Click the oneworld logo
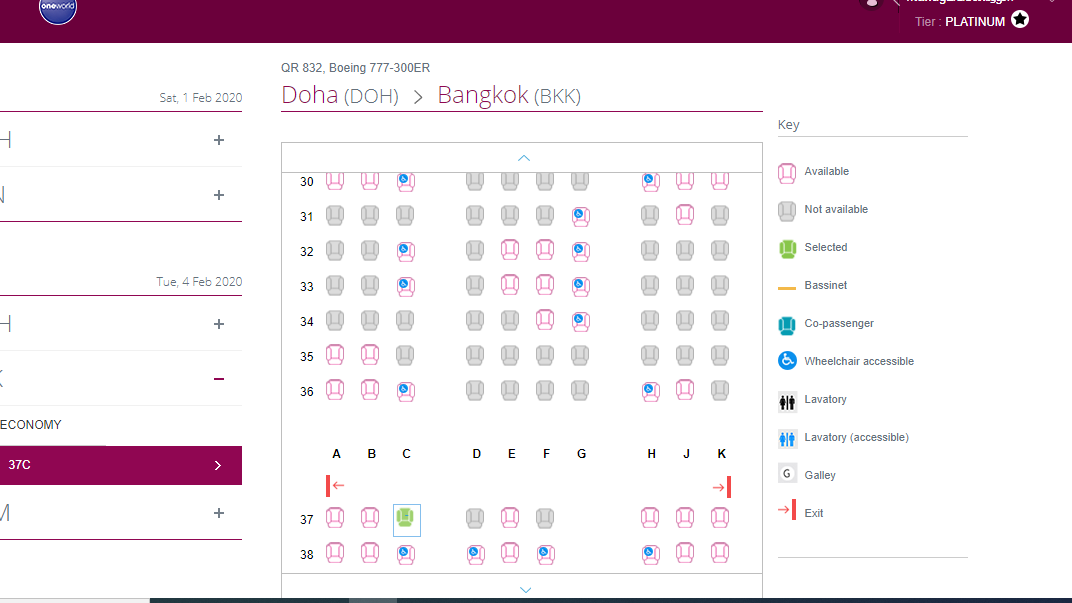The height and width of the screenshot is (603, 1072). point(58,10)
